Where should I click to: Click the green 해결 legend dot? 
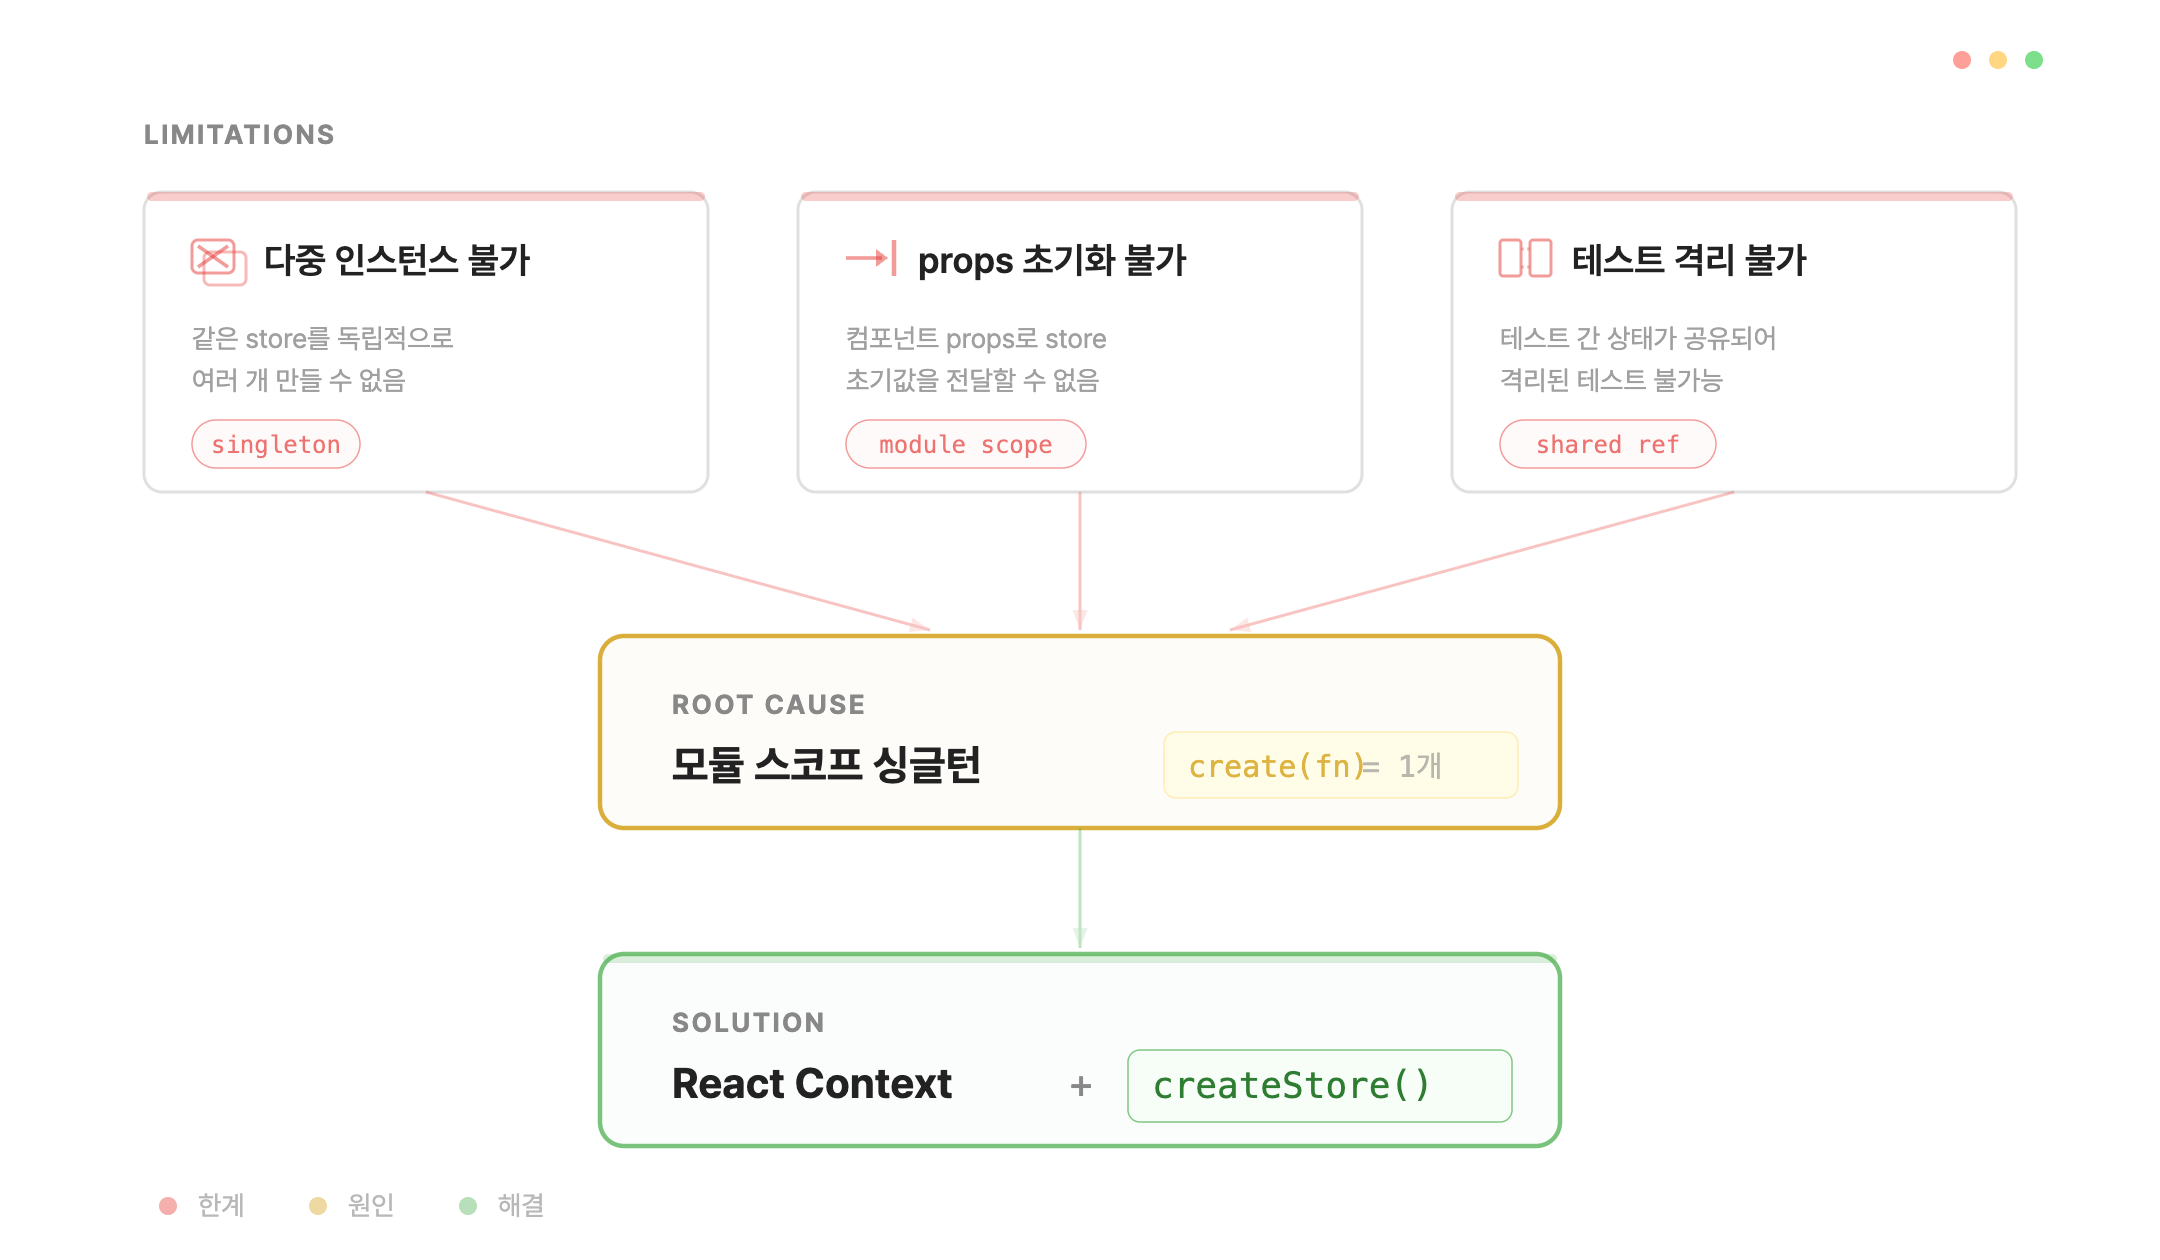click(x=468, y=1206)
